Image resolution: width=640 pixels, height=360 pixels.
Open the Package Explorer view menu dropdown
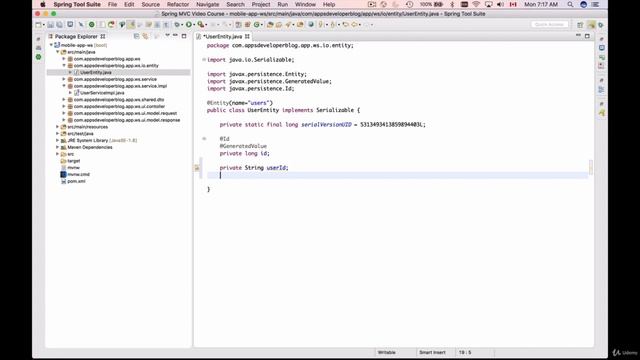click(167, 36)
